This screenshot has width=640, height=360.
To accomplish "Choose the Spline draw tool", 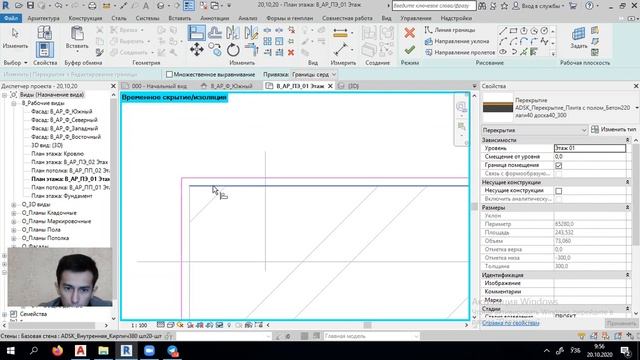I will [544, 41].
